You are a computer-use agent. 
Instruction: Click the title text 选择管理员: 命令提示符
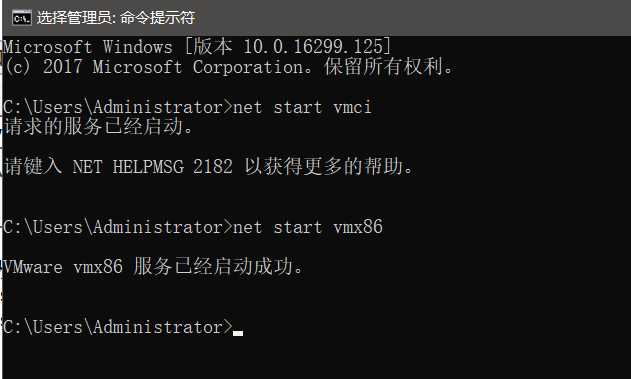pyautogui.click(x=116, y=18)
